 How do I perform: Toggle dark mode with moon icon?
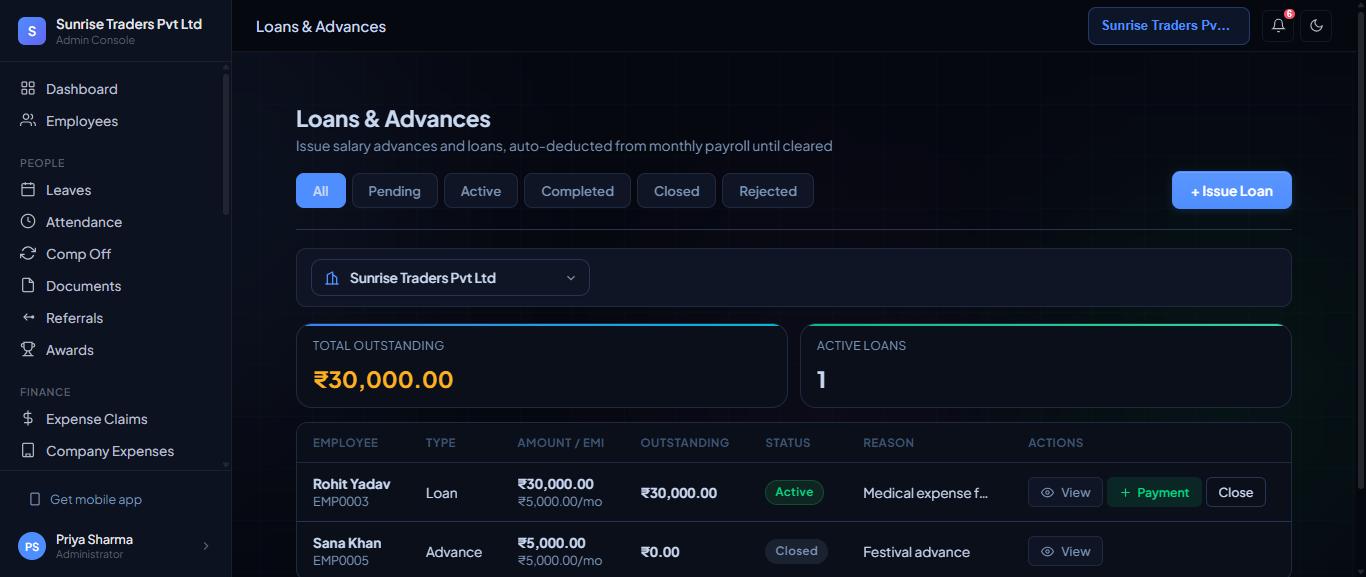click(x=1316, y=26)
